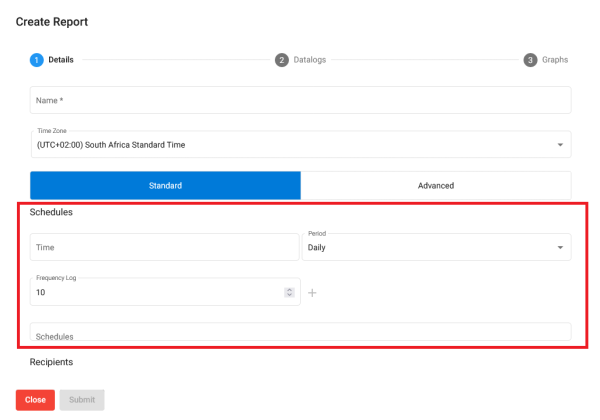Screen dimensions: 600x420
Task: Decrease Frequency Log with down stepper arrow
Action: coord(289,295)
